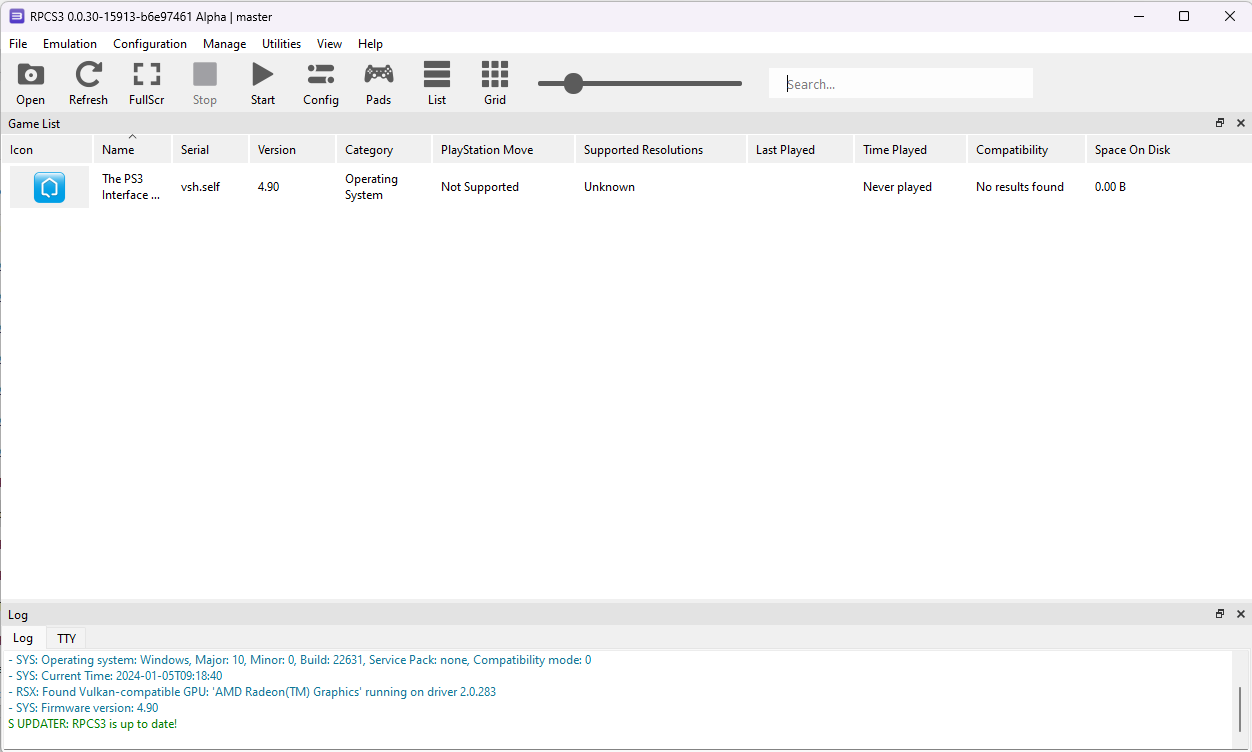The width and height of the screenshot is (1252, 752).
Task: Click the Not Supported cell
Action: pyautogui.click(x=480, y=187)
